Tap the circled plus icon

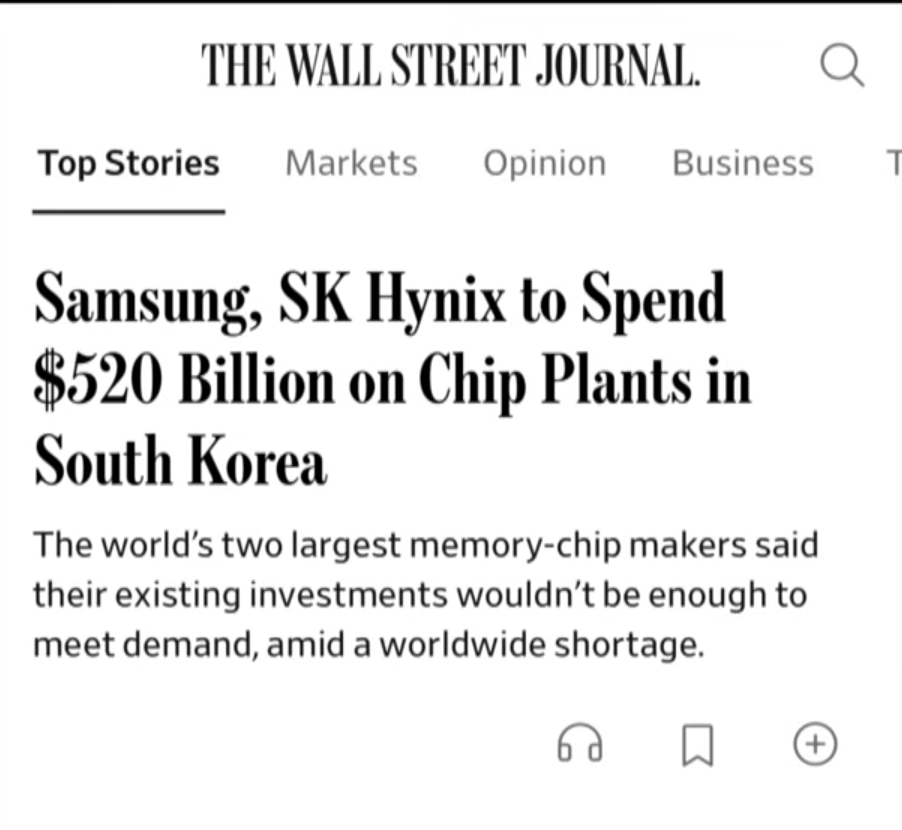(815, 744)
